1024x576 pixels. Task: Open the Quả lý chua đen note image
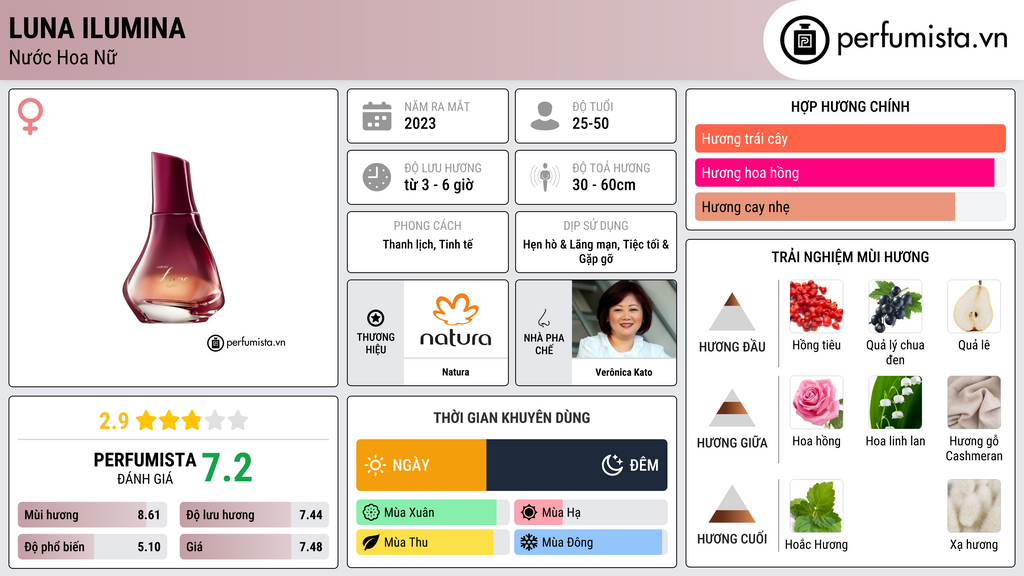point(895,306)
